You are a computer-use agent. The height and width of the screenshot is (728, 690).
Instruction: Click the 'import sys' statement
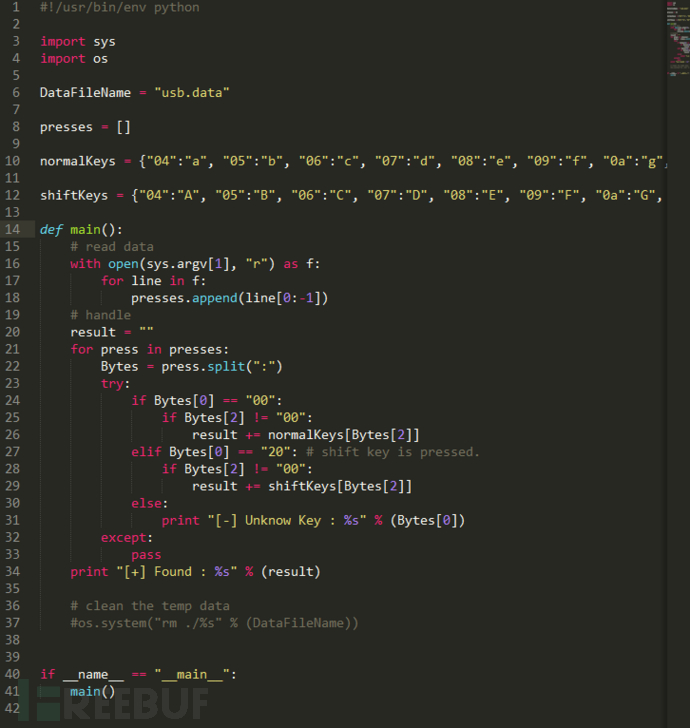click(x=78, y=42)
